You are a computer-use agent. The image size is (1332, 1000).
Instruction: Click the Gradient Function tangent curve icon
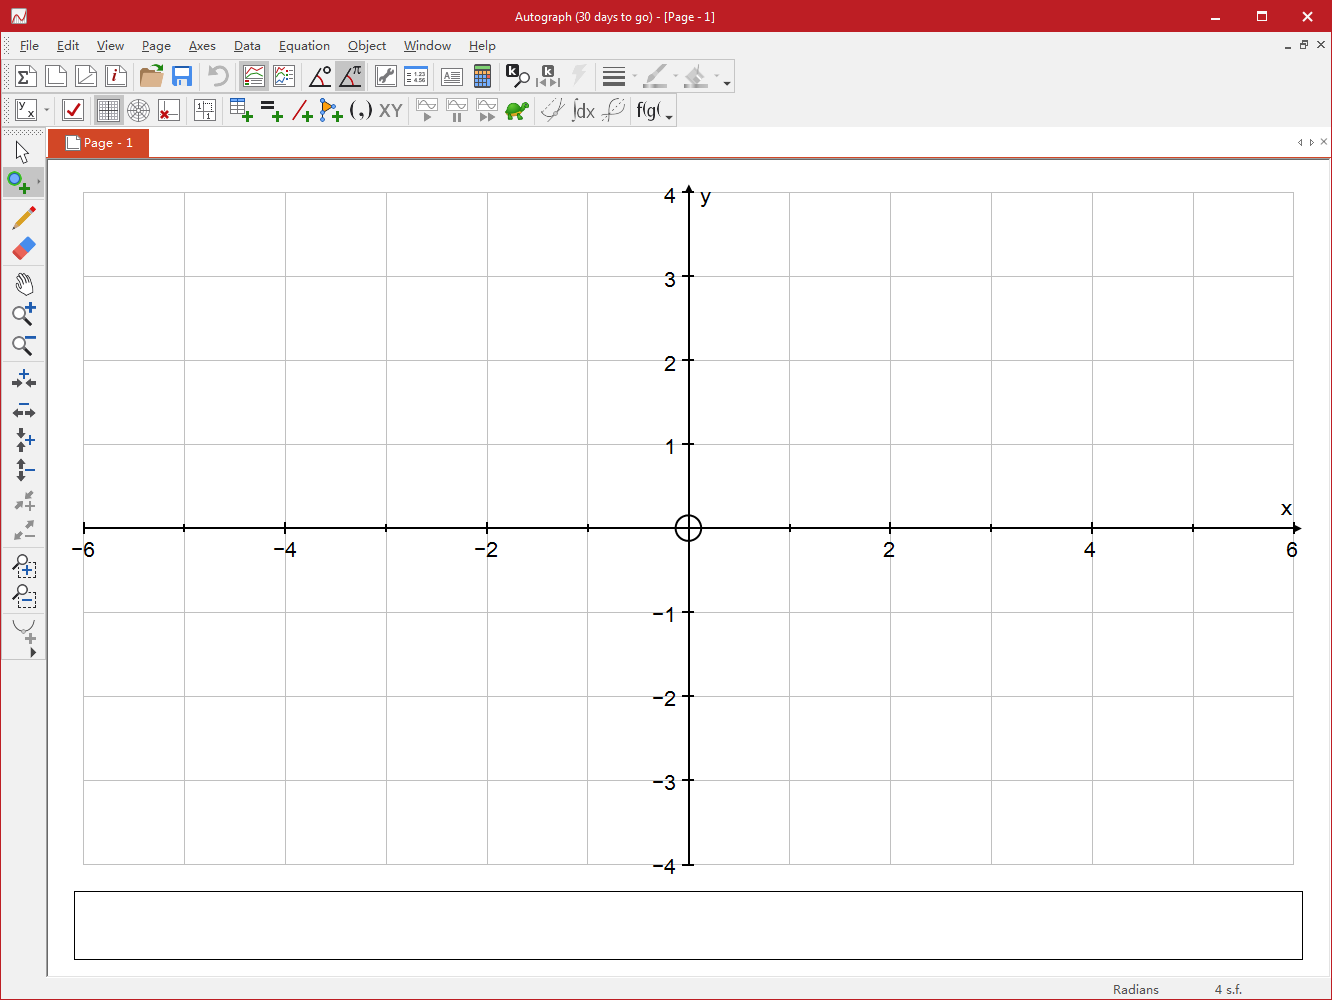[553, 110]
